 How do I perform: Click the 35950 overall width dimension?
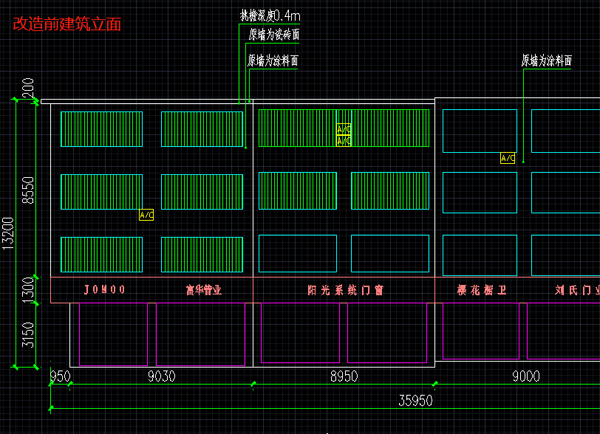point(415,401)
